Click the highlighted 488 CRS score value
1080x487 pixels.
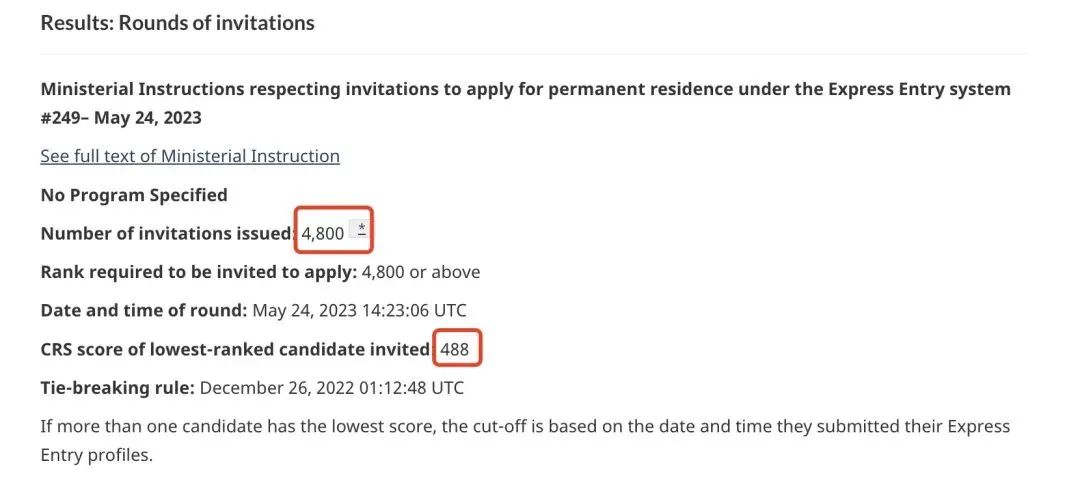(x=455, y=349)
